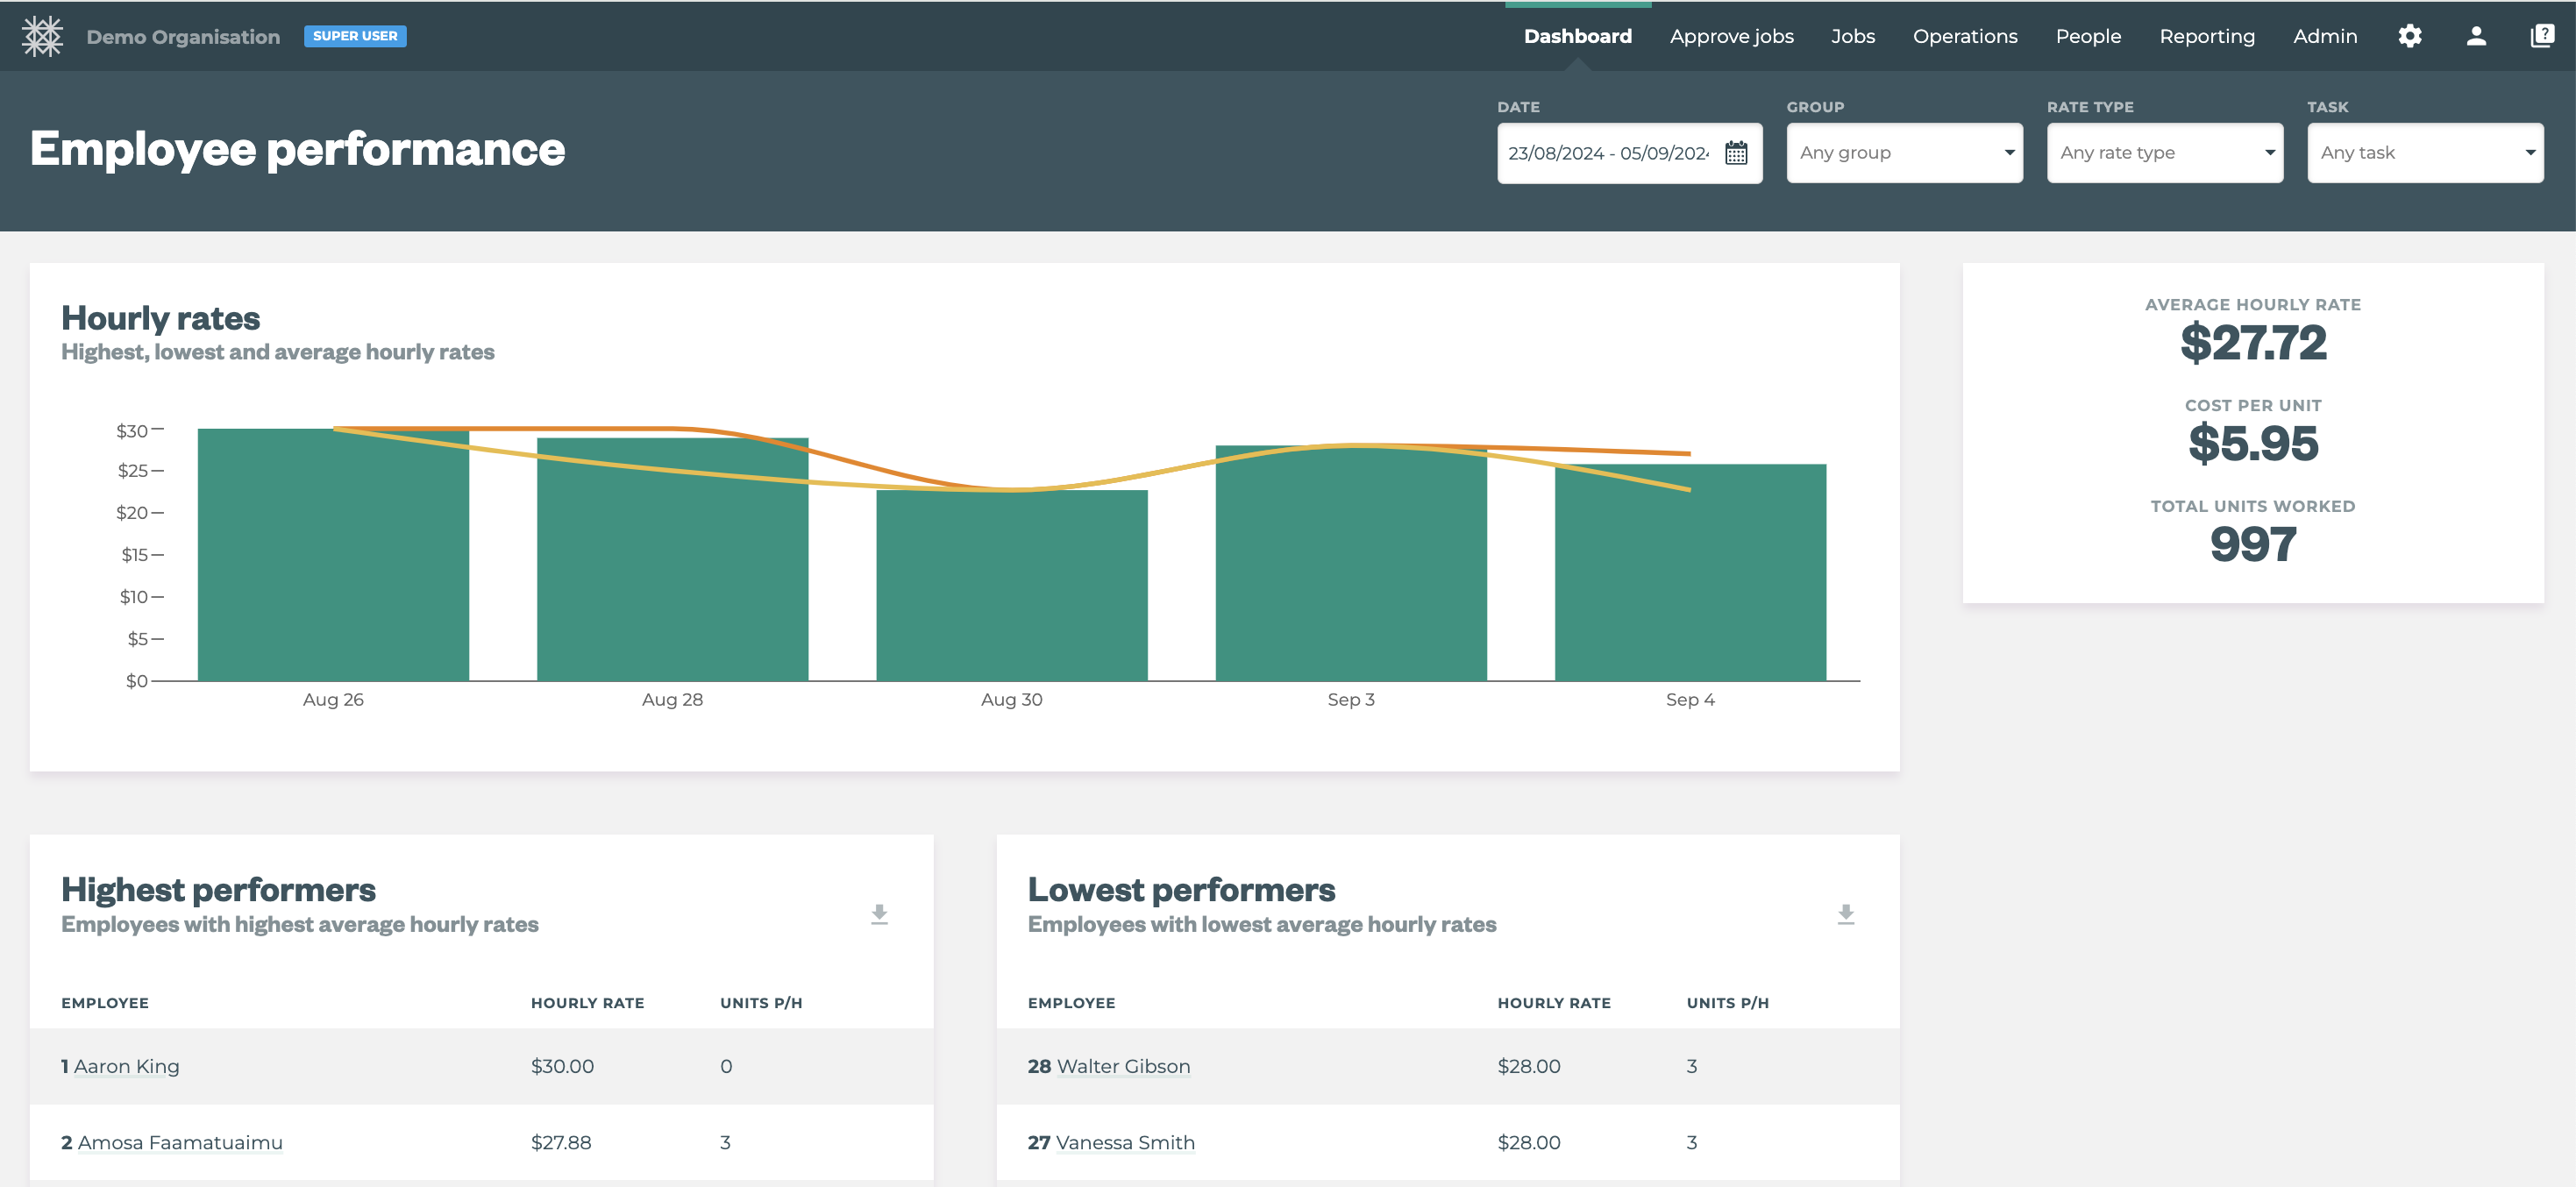Go to the Admin section
Screen dimensions: 2576x1187
click(2325, 36)
